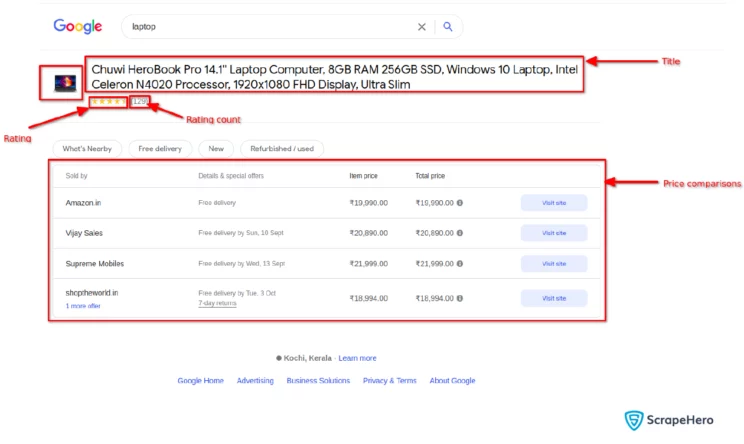Click Free delivery by Tue, 3 Oct text
Screen dimensions: 744x444
click(x=237, y=293)
